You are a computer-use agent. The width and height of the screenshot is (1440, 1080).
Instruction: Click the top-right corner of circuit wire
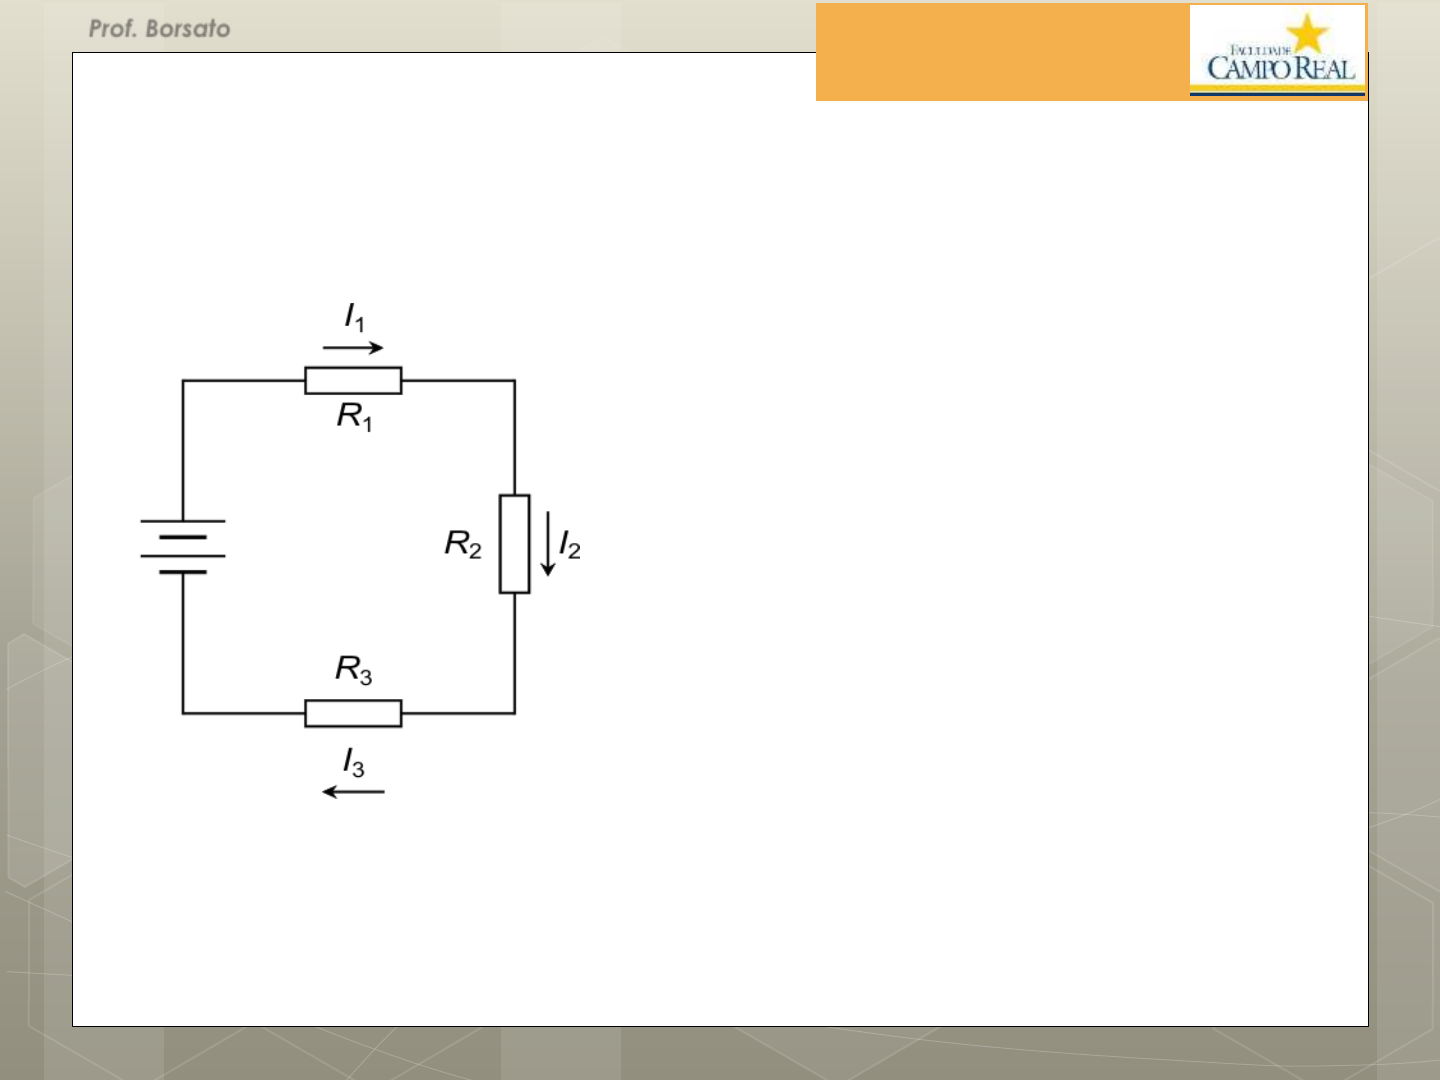515,381
